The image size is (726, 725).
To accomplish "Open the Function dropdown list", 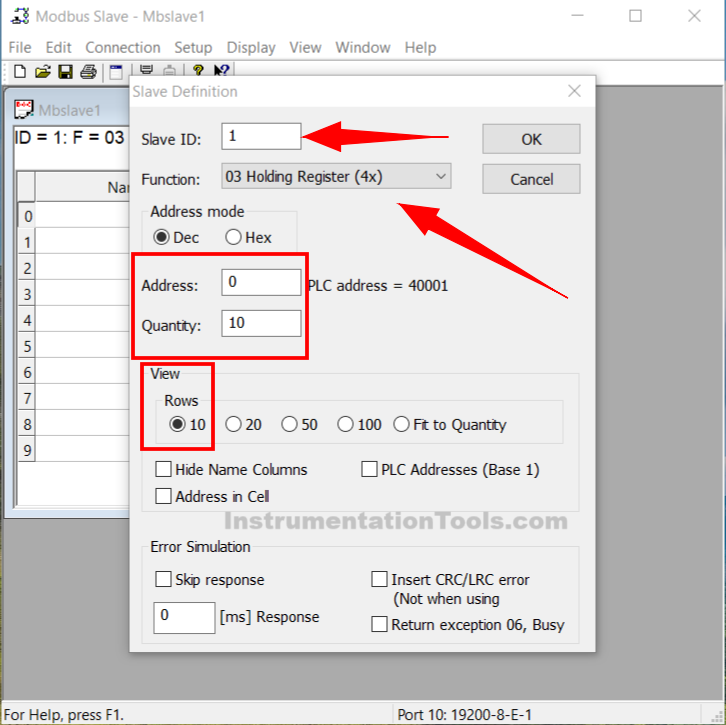I will click(x=336, y=176).
